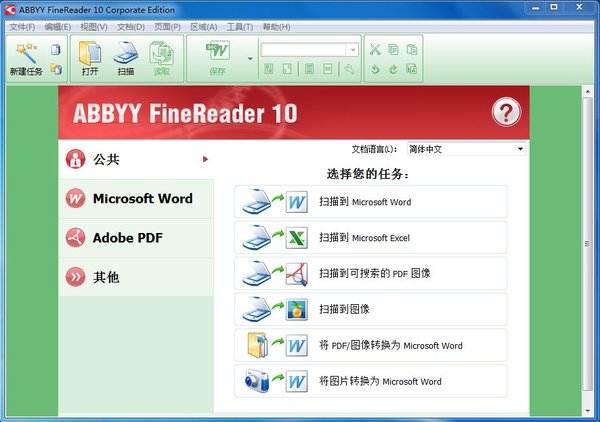600x422 pixels.
Task: Click the 打开 folder icon in toolbar
Action: pyautogui.click(x=90, y=53)
